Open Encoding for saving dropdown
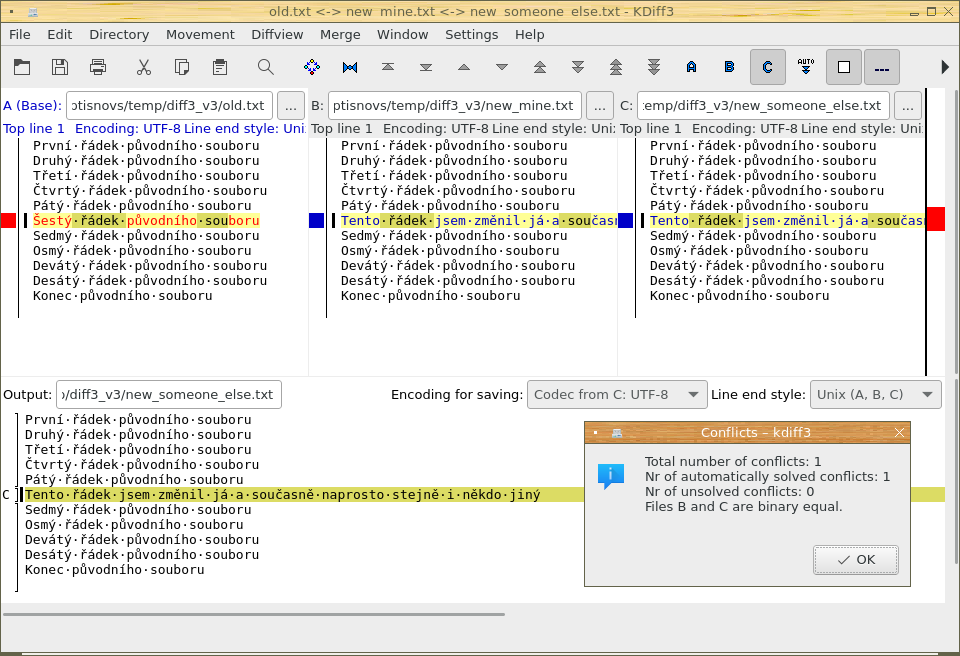The height and width of the screenshot is (656, 960). click(x=617, y=394)
